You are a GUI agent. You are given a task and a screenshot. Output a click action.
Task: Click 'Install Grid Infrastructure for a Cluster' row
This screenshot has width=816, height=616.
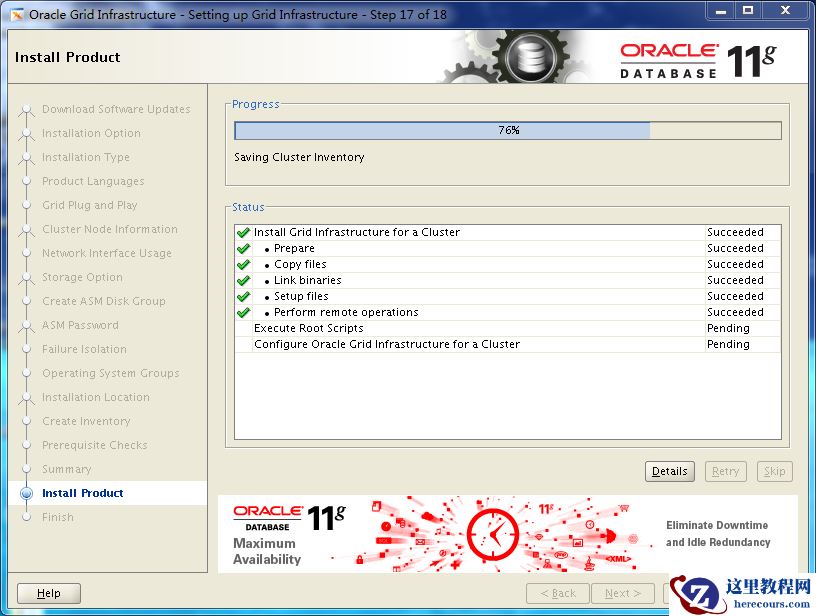click(508, 233)
